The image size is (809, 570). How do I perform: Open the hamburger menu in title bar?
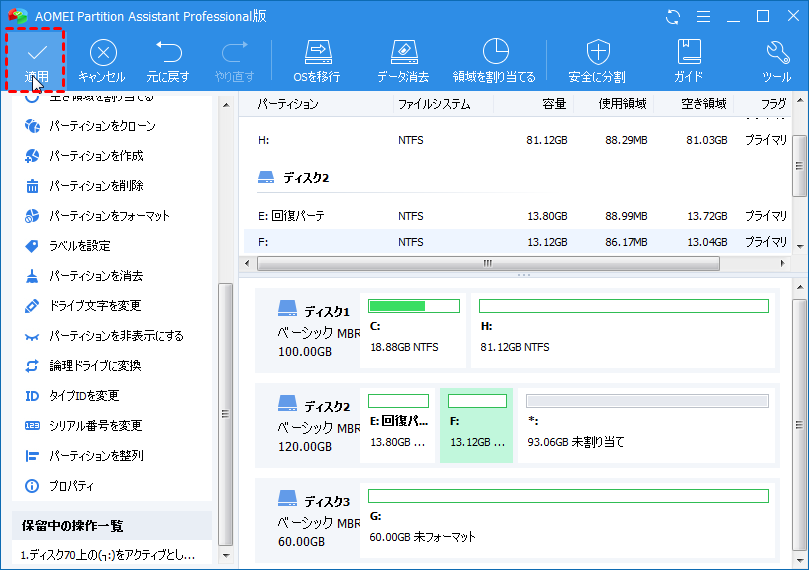pyautogui.click(x=703, y=17)
